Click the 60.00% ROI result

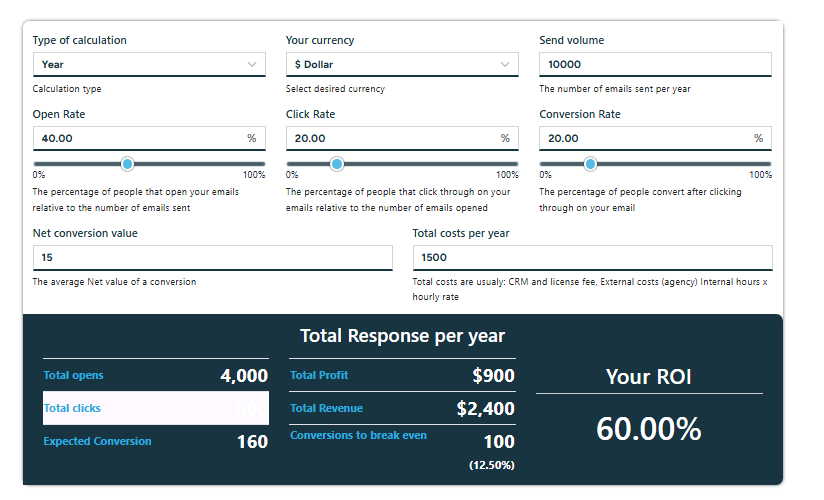click(x=649, y=428)
